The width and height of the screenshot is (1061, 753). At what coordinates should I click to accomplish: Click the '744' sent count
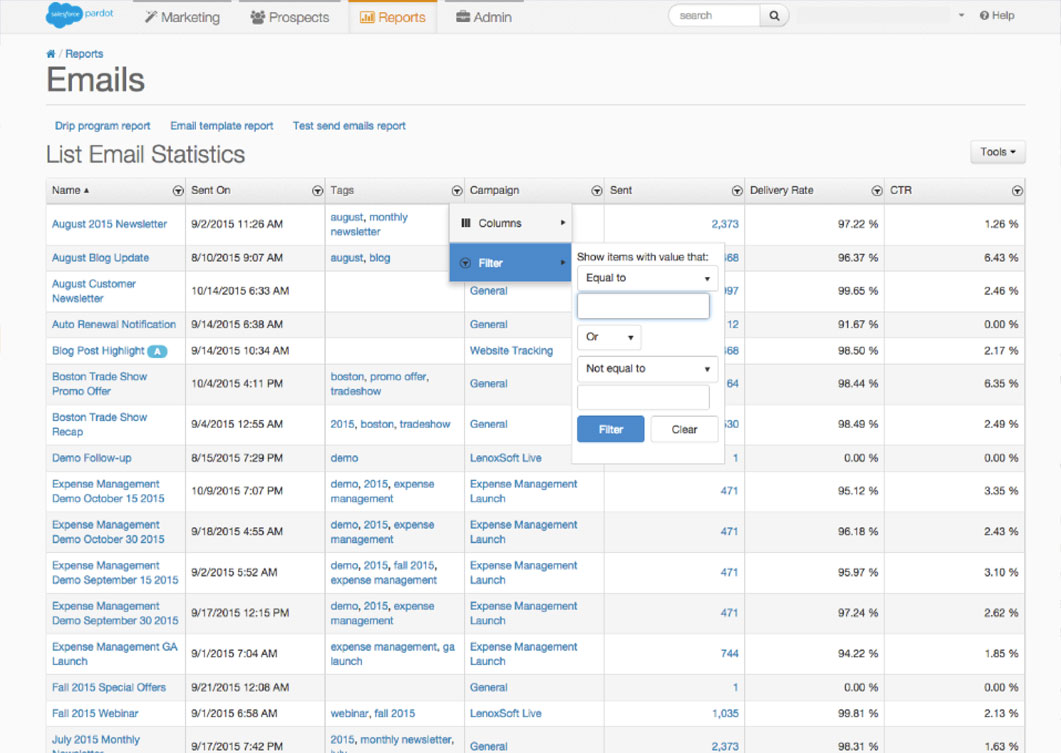click(x=729, y=654)
